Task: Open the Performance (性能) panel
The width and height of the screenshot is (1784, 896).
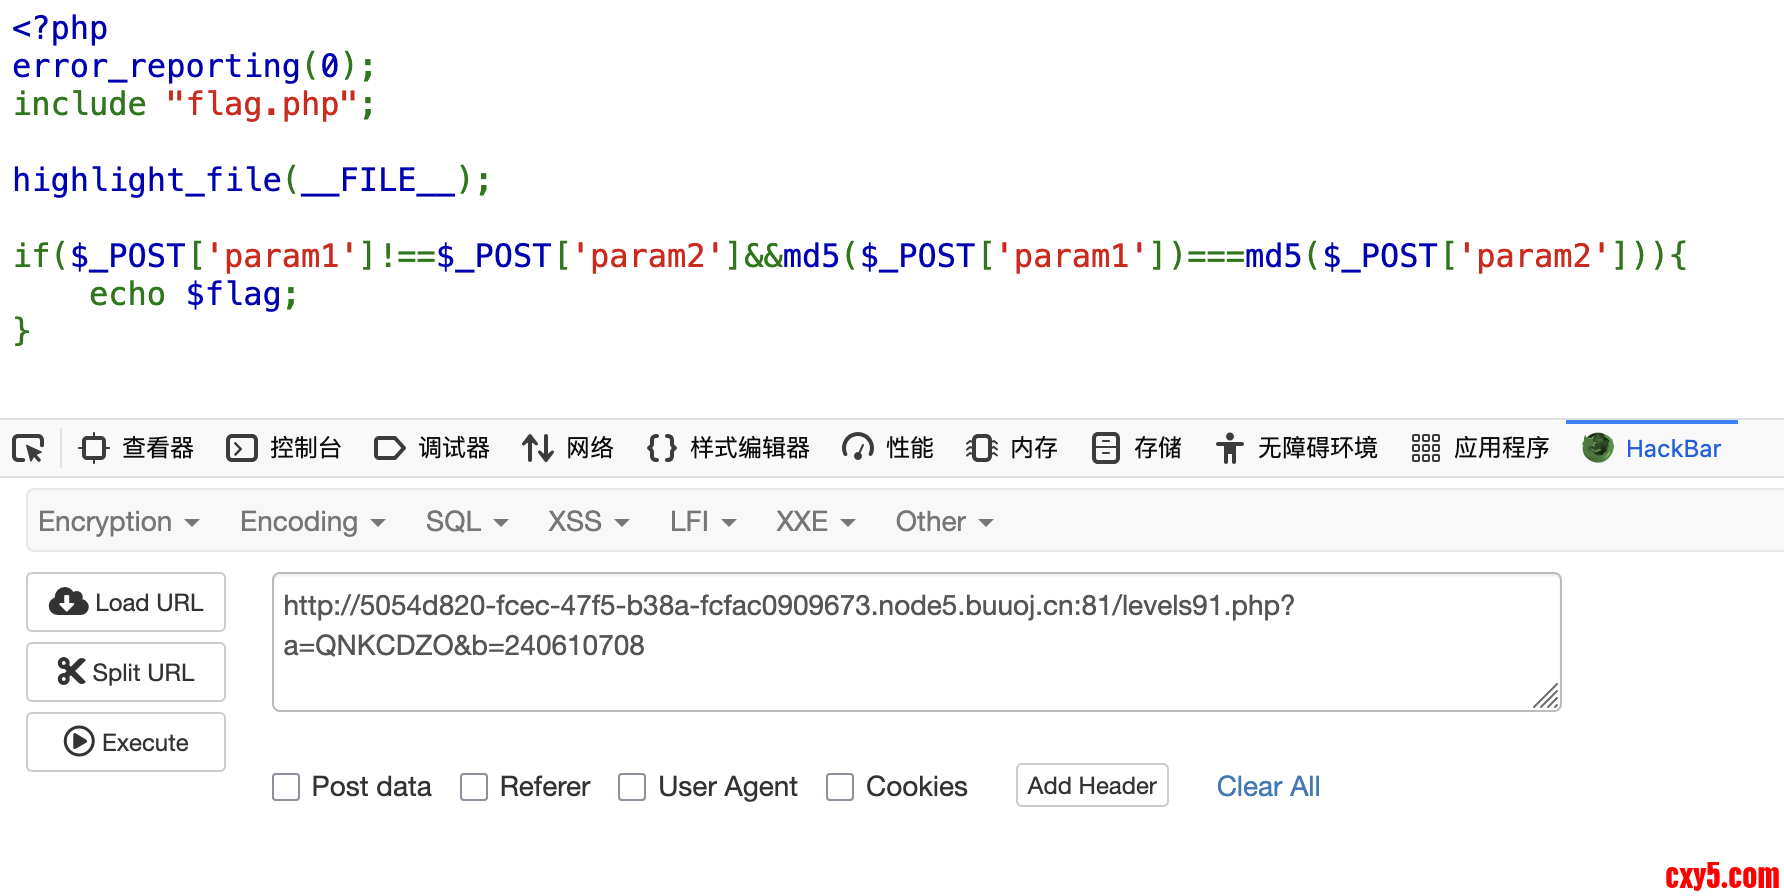Action: tap(888, 448)
